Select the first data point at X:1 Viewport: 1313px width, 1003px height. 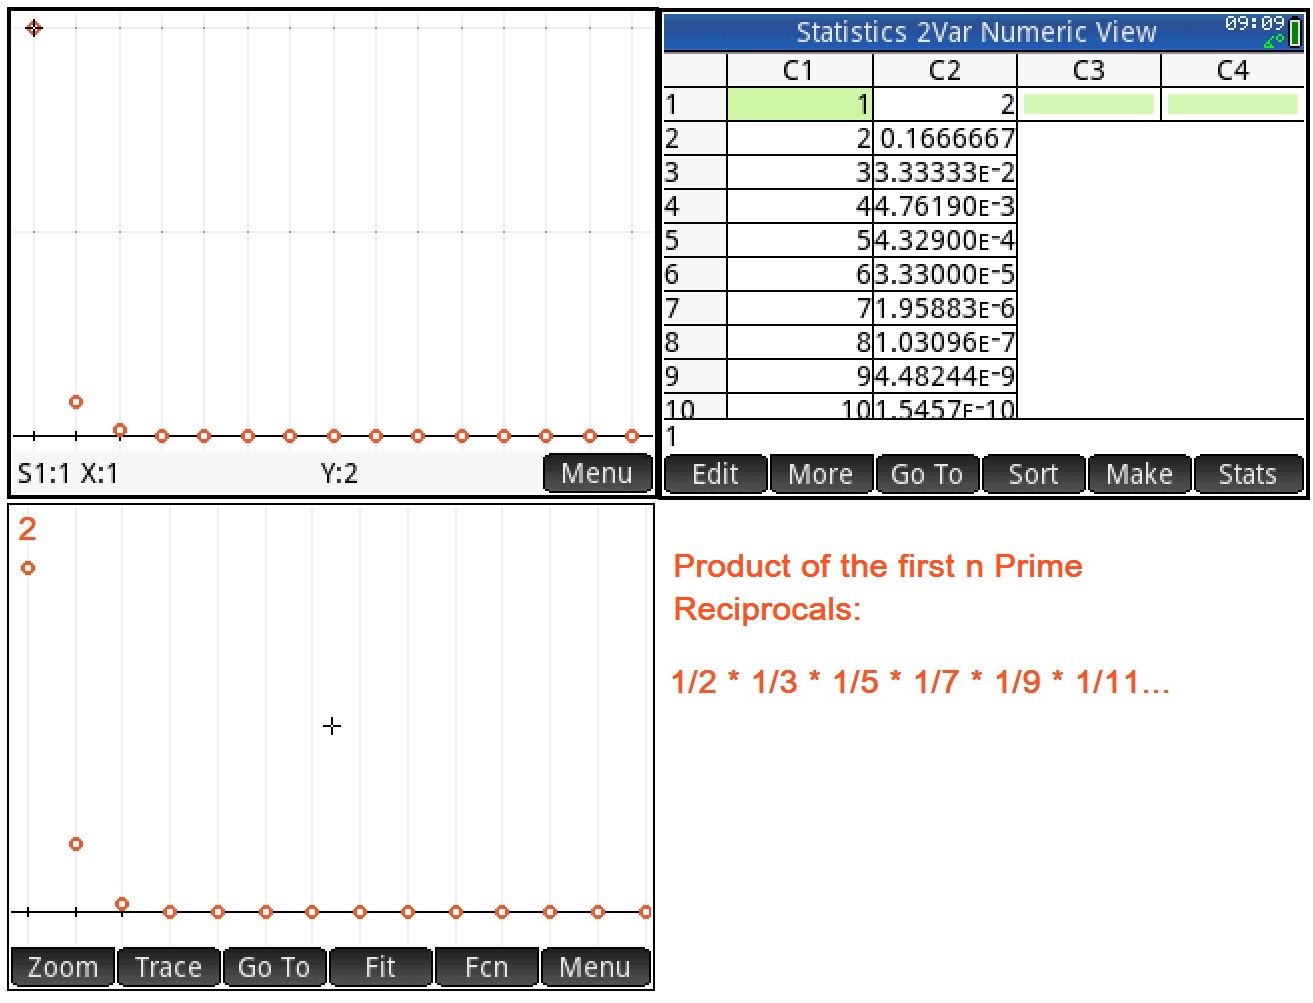[x=34, y=28]
